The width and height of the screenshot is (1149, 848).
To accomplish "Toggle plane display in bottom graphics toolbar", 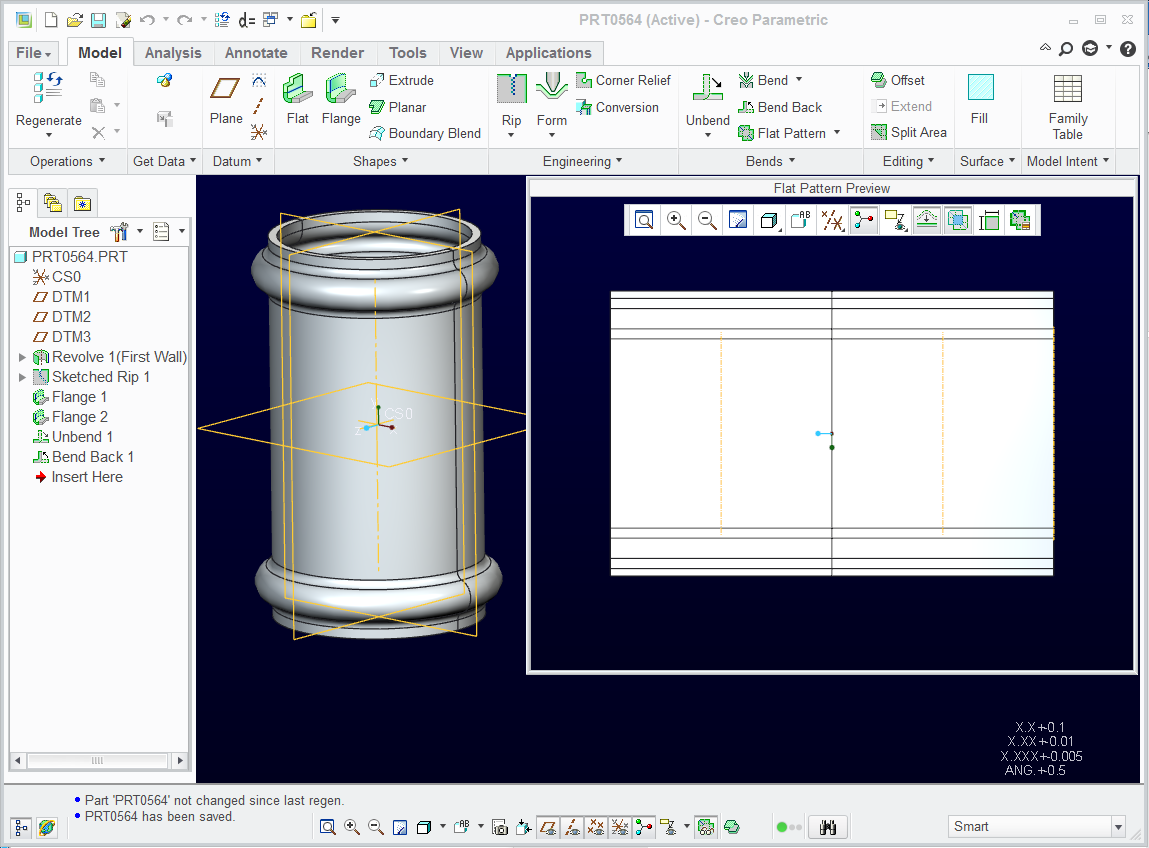I will [x=547, y=827].
